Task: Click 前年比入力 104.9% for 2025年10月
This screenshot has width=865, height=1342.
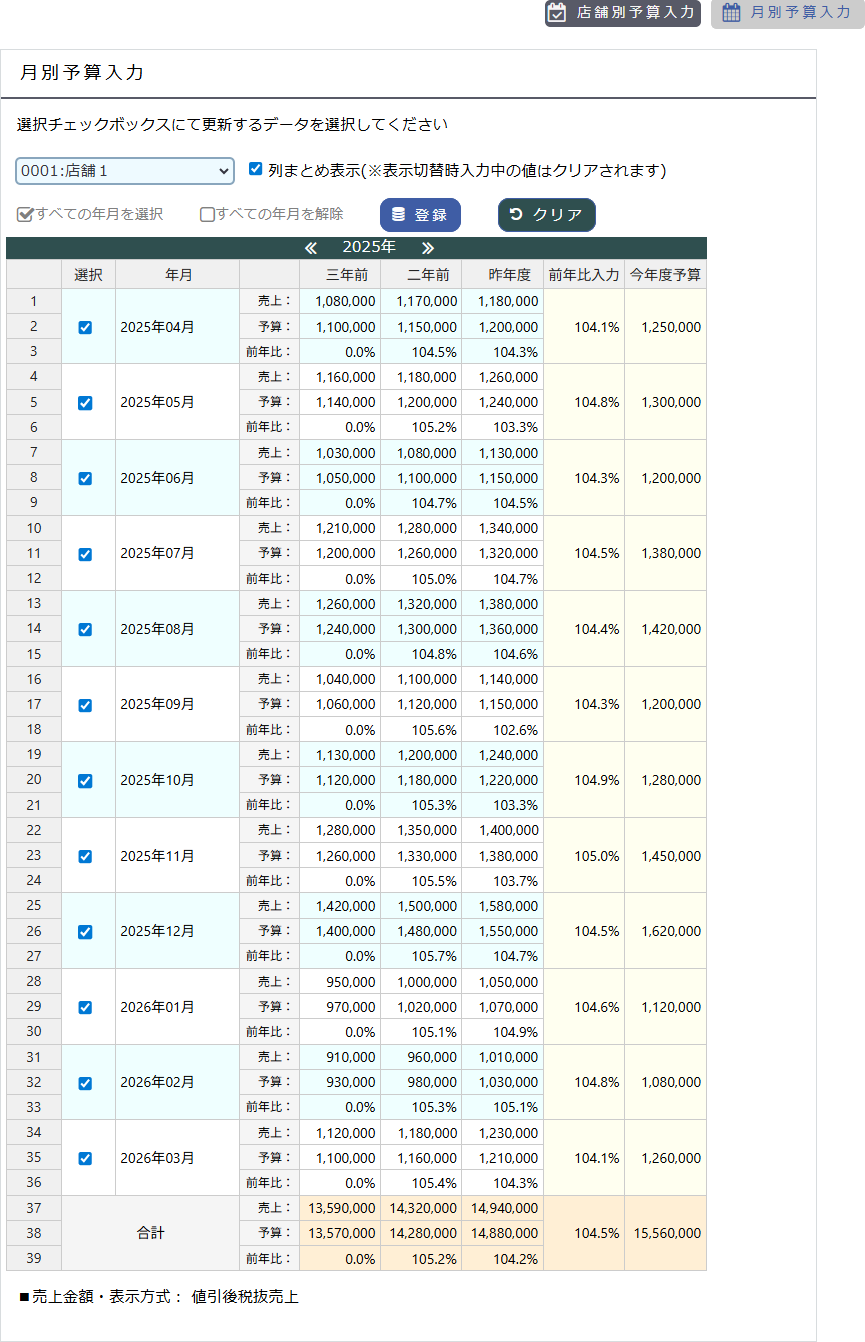Action: pos(584,780)
